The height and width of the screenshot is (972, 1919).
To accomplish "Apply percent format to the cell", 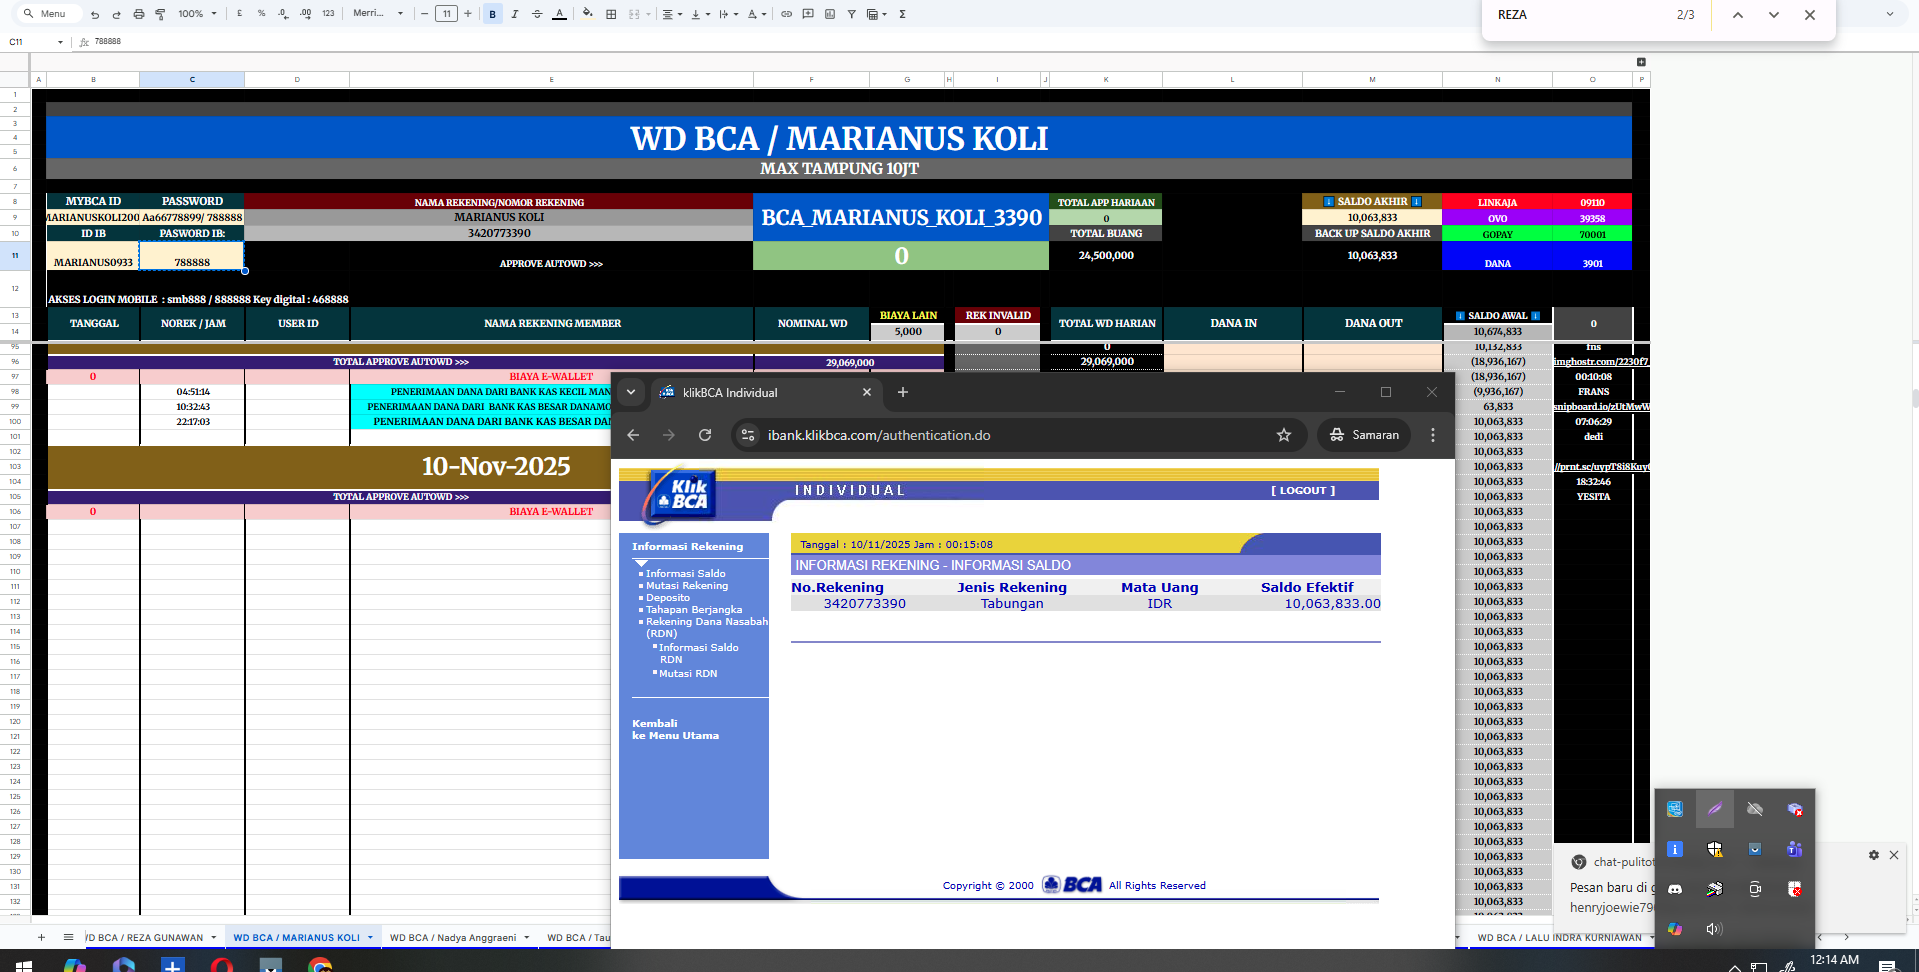I will (x=261, y=14).
